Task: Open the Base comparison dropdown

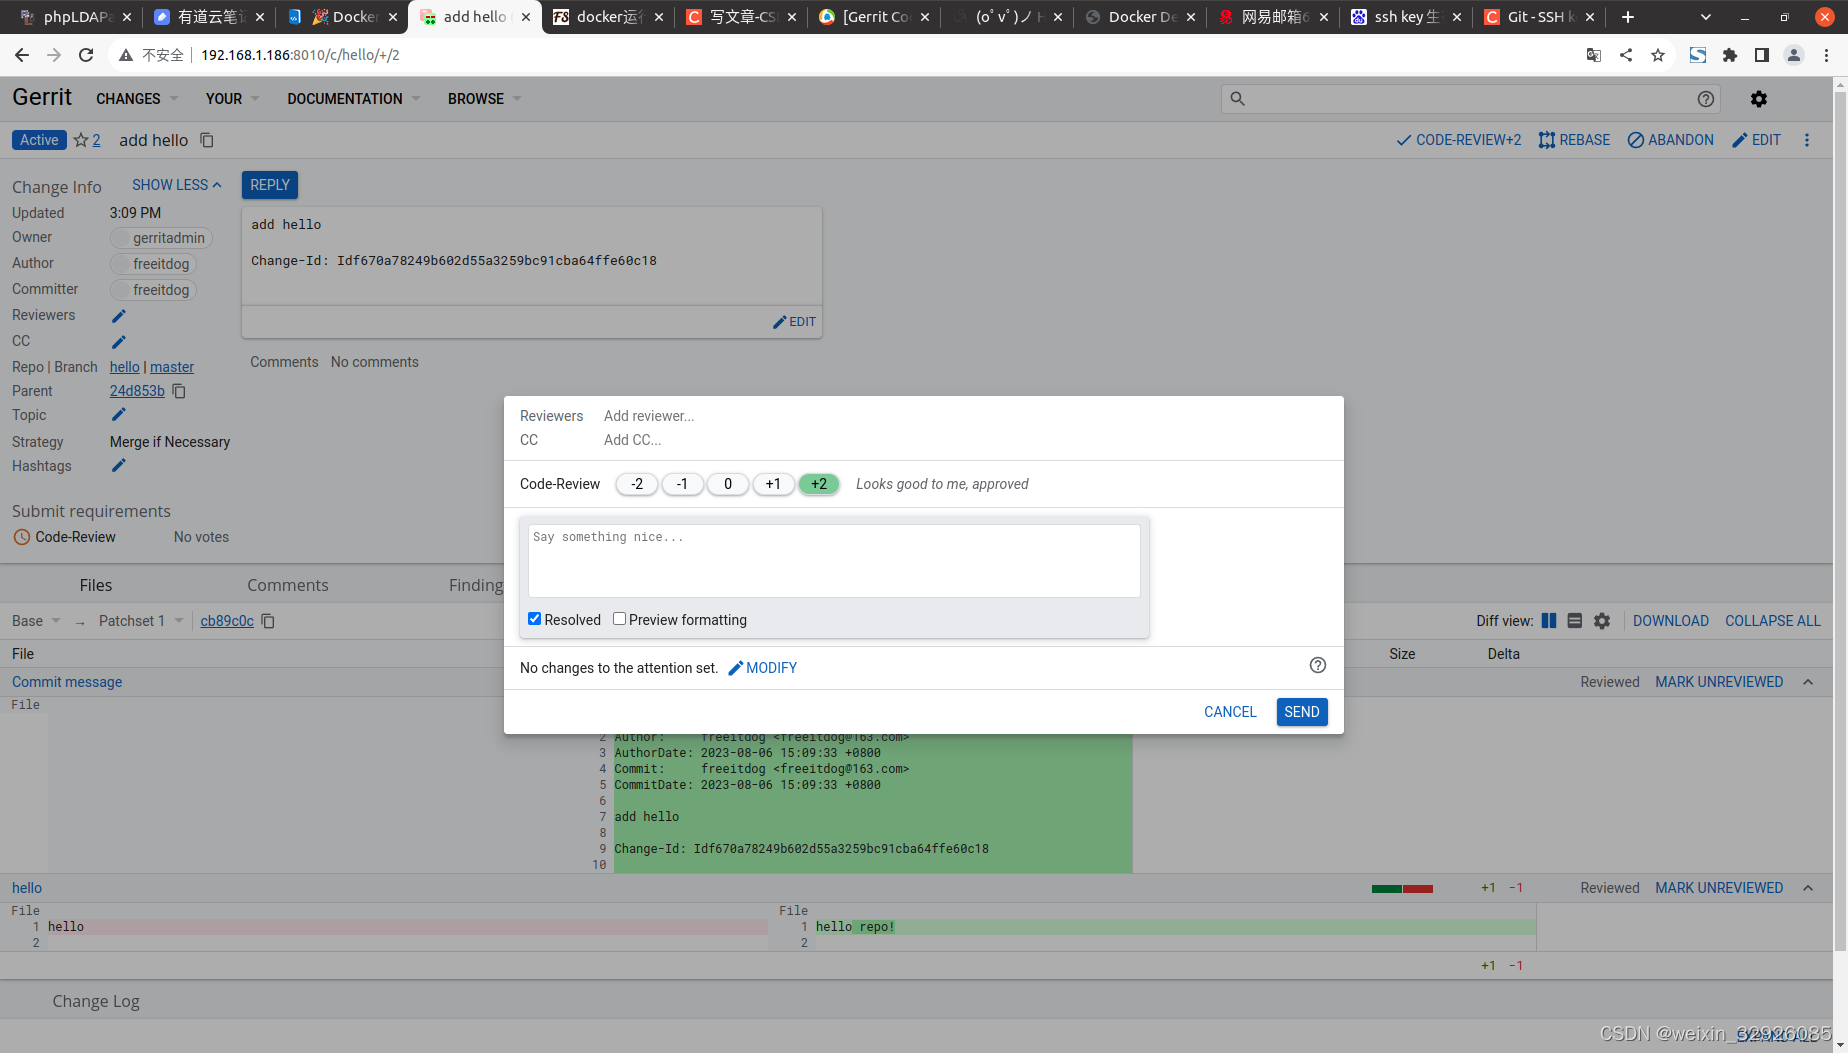Action: click(x=35, y=620)
